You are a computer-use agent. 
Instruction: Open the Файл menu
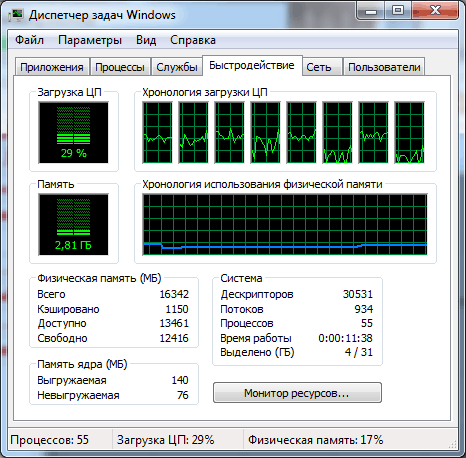(29, 40)
